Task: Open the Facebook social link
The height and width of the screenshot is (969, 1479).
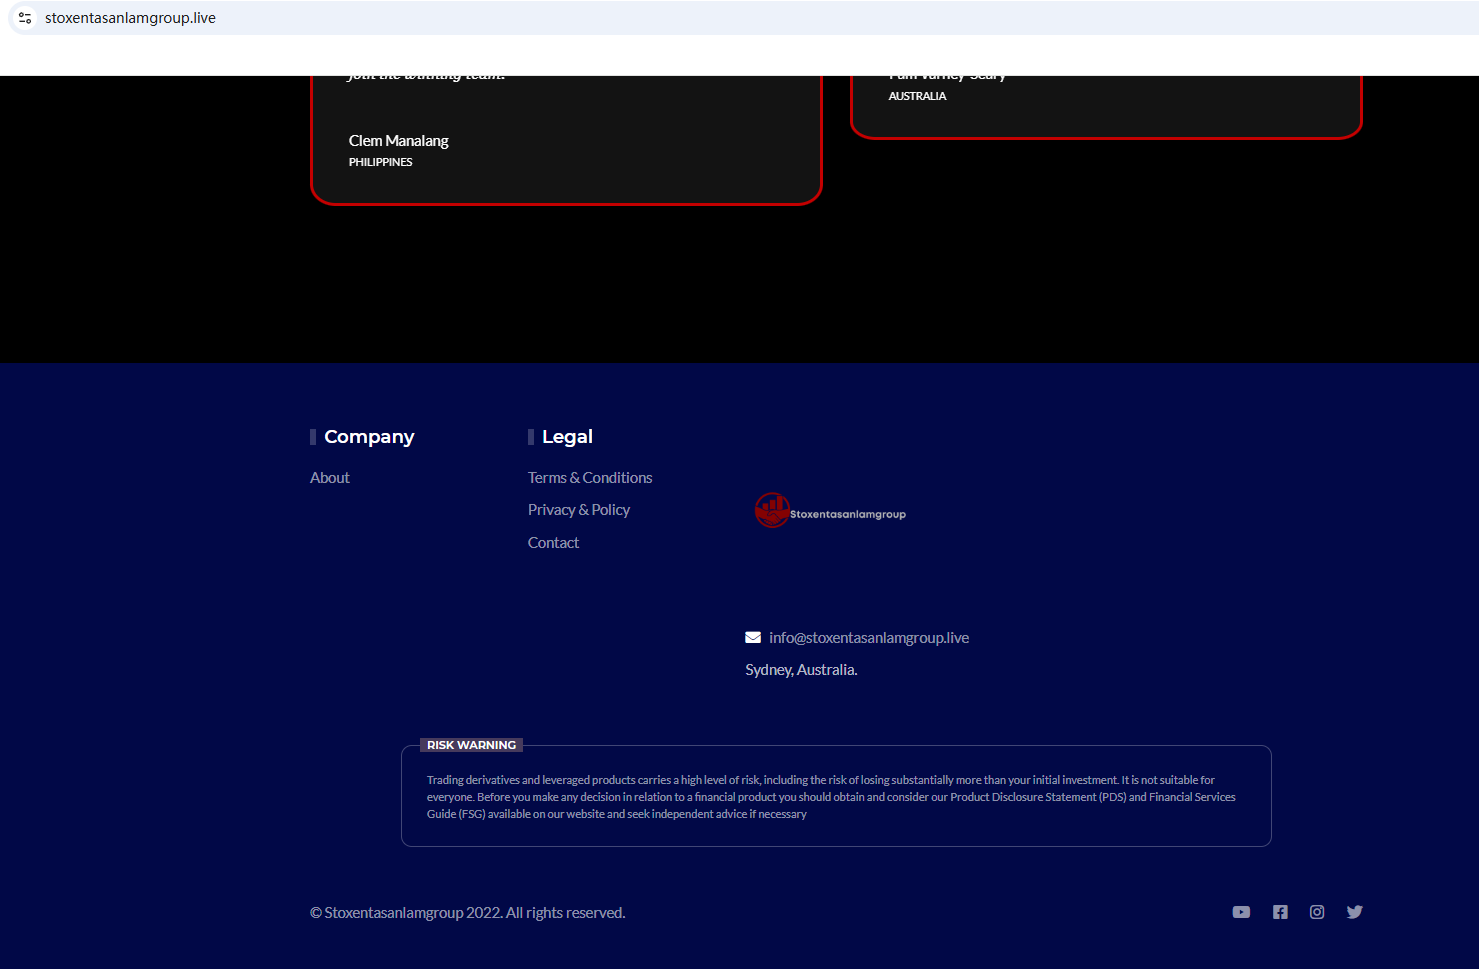Action: click(x=1280, y=912)
